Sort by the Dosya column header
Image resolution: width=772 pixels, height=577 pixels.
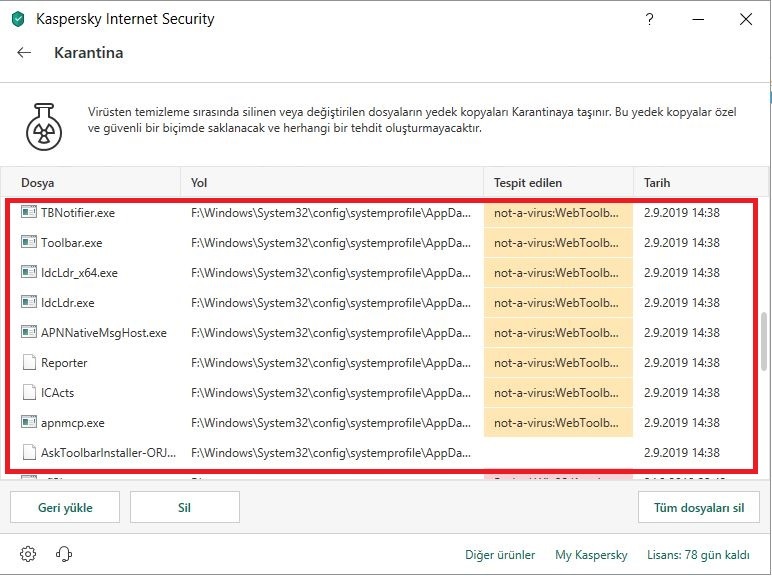(x=38, y=183)
